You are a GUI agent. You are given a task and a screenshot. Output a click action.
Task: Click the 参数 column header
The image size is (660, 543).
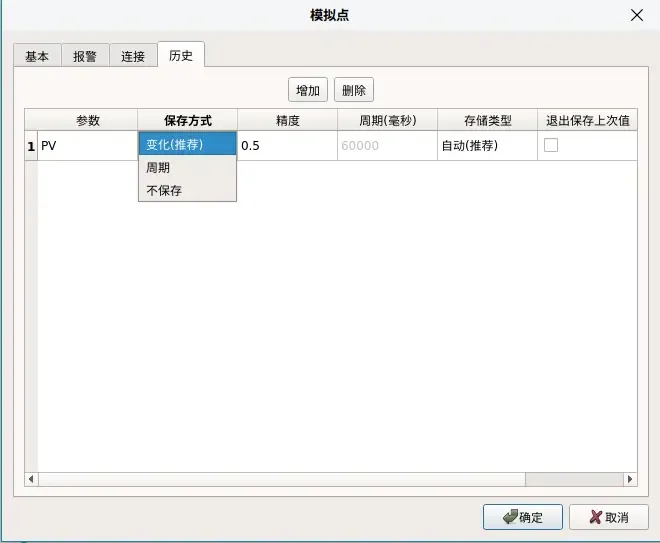pos(88,120)
